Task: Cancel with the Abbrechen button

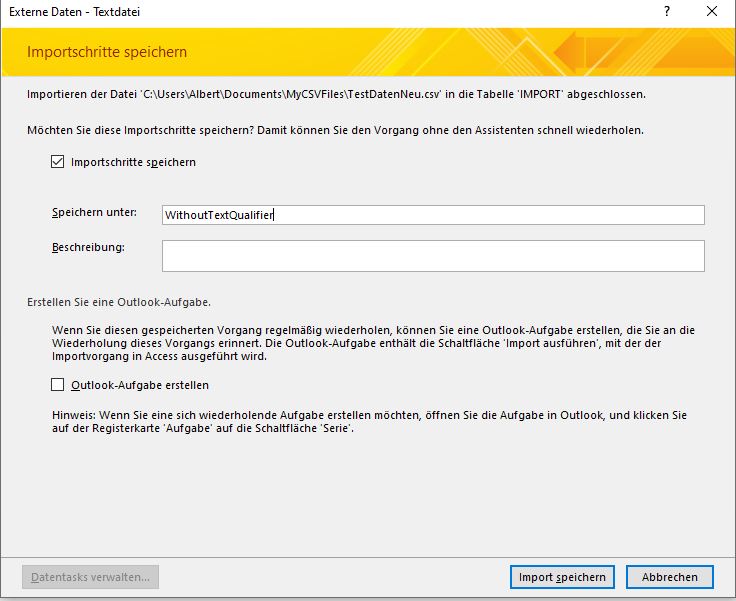Action: point(669,577)
